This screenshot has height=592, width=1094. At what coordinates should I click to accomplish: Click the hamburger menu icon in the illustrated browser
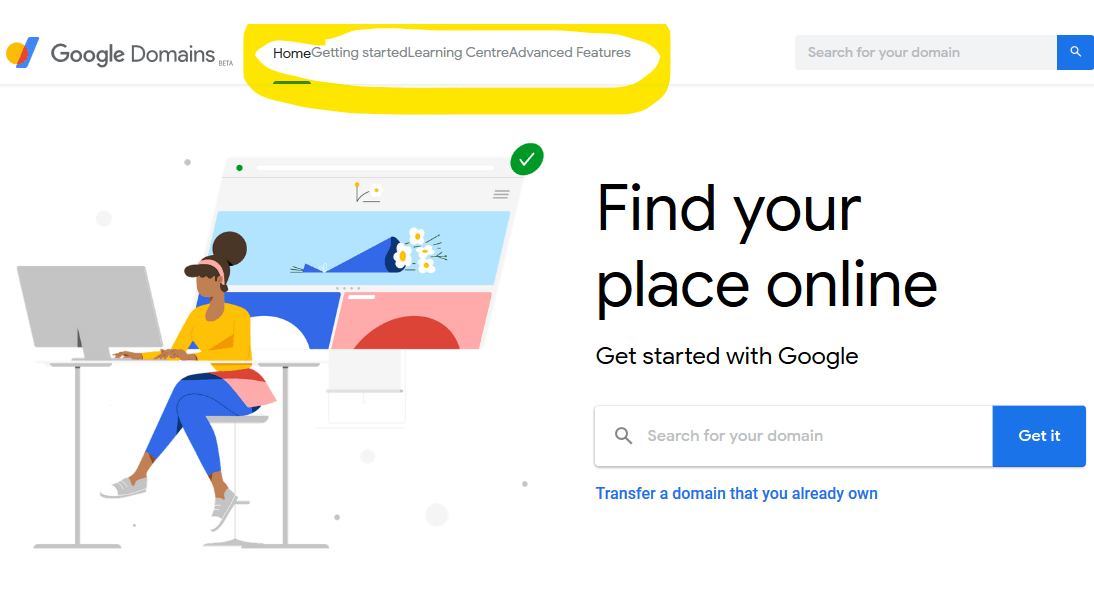click(501, 194)
